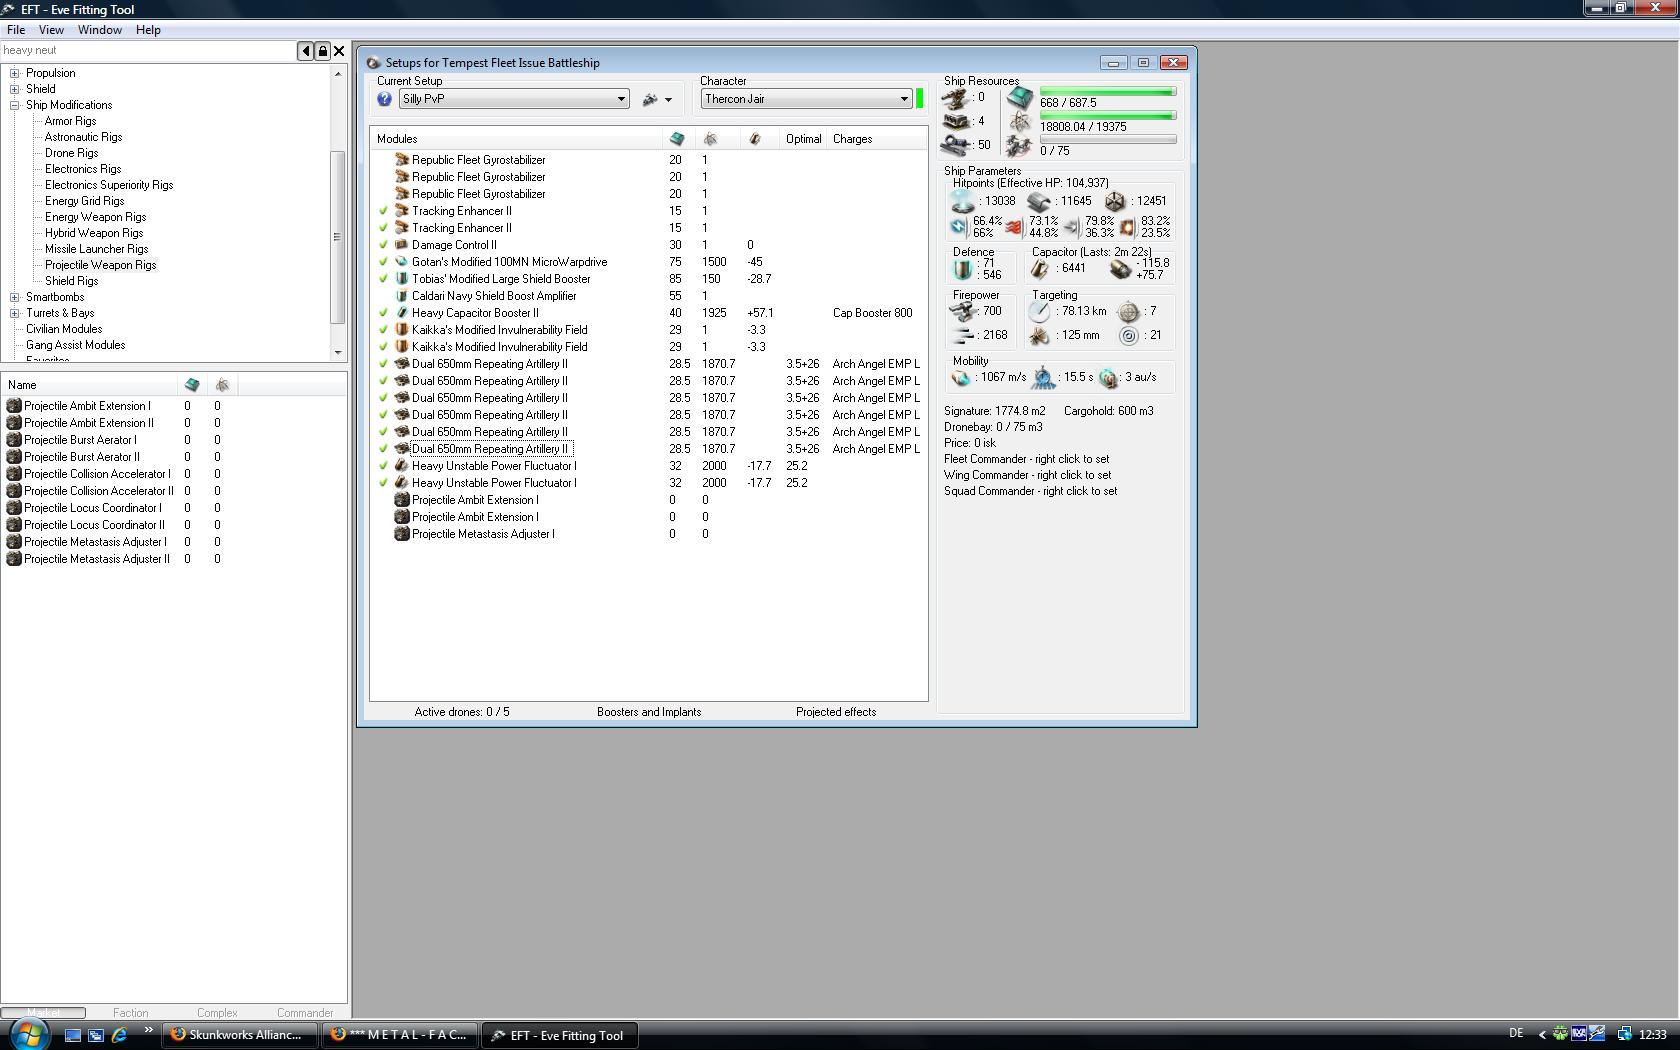Image resolution: width=1680 pixels, height=1050 pixels.
Task: Open Projected effects panel
Action: (x=836, y=712)
